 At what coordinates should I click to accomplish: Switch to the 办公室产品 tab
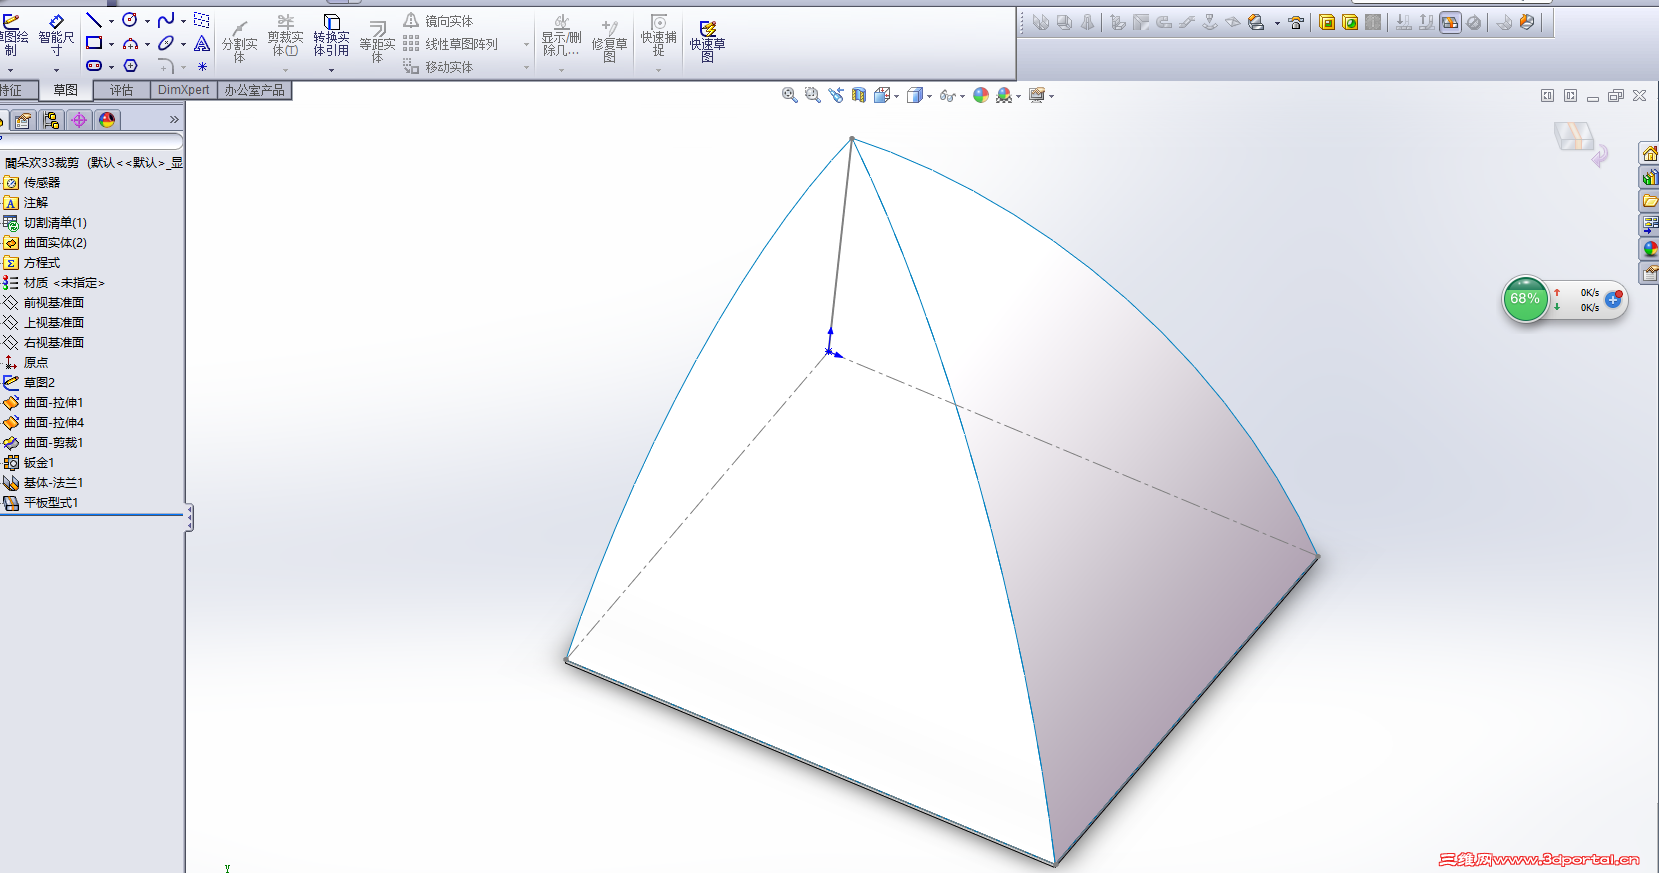click(x=254, y=90)
